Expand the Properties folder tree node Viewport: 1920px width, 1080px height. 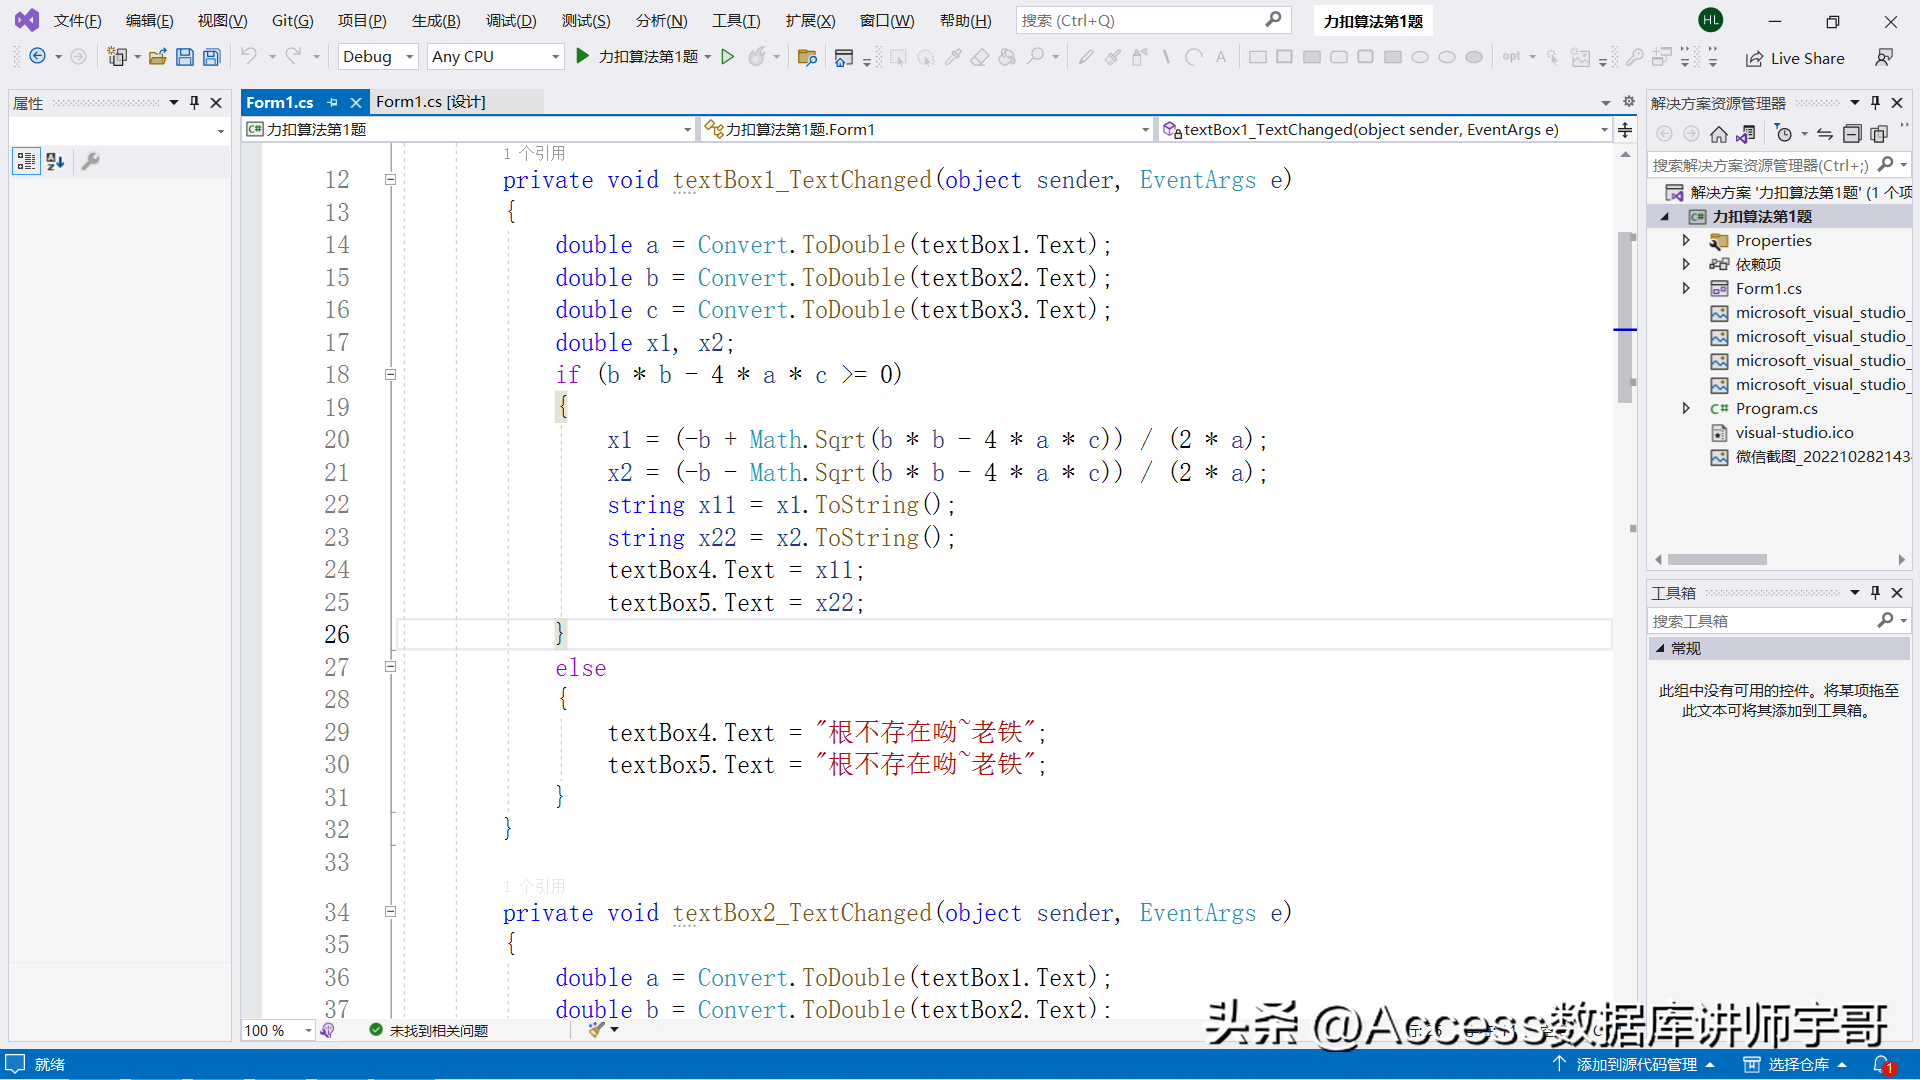pos(1686,240)
